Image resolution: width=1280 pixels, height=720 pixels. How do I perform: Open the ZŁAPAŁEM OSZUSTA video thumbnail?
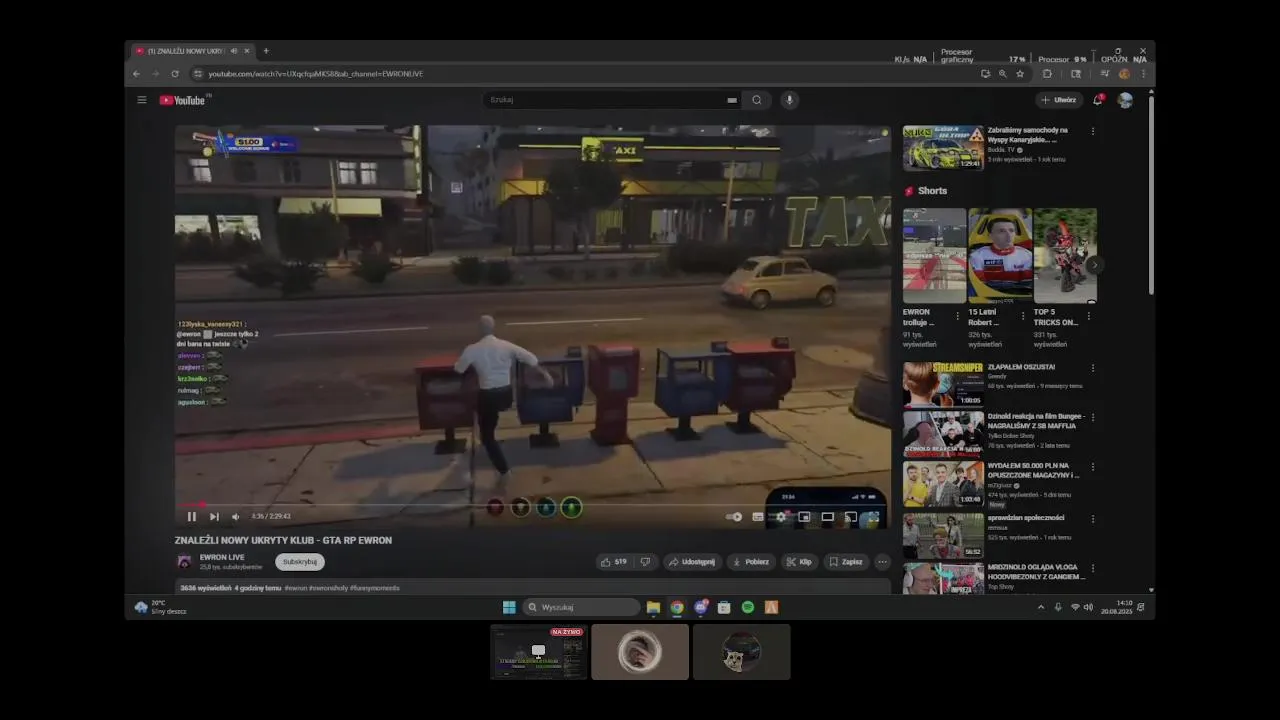coord(943,384)
